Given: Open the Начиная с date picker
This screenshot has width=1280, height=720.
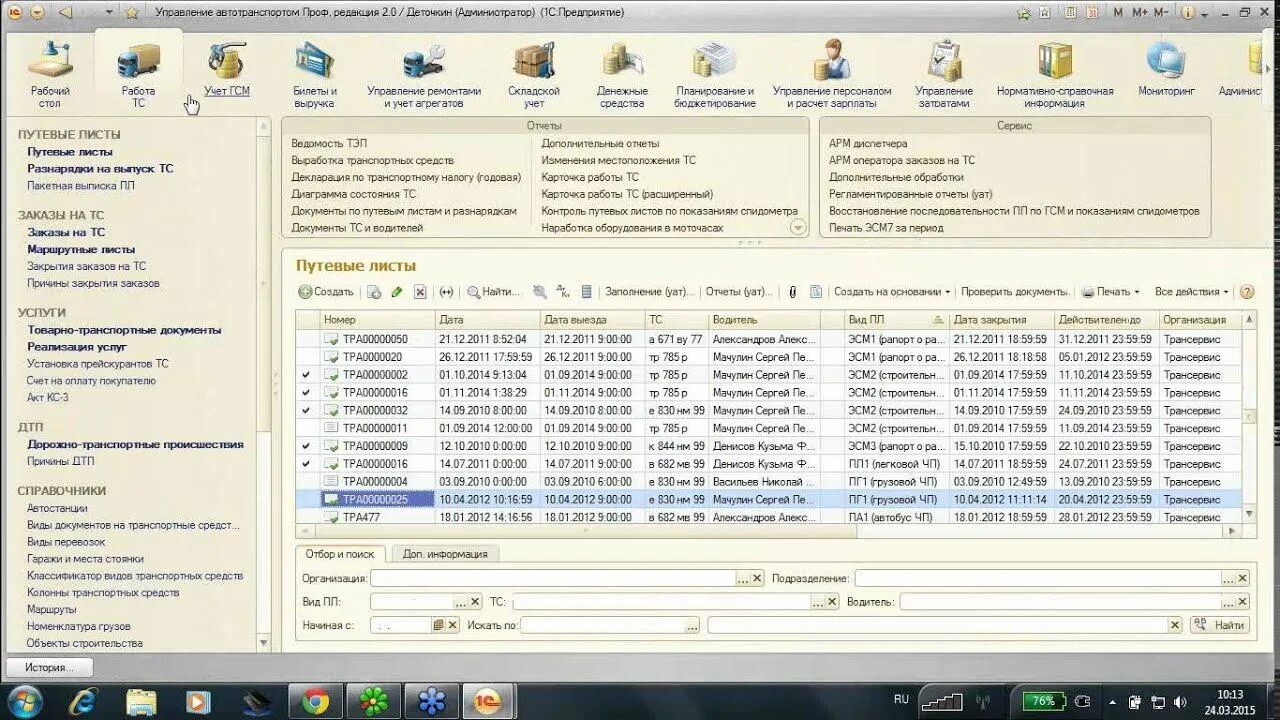Looking at the screenshot, I should click(438, 625).
